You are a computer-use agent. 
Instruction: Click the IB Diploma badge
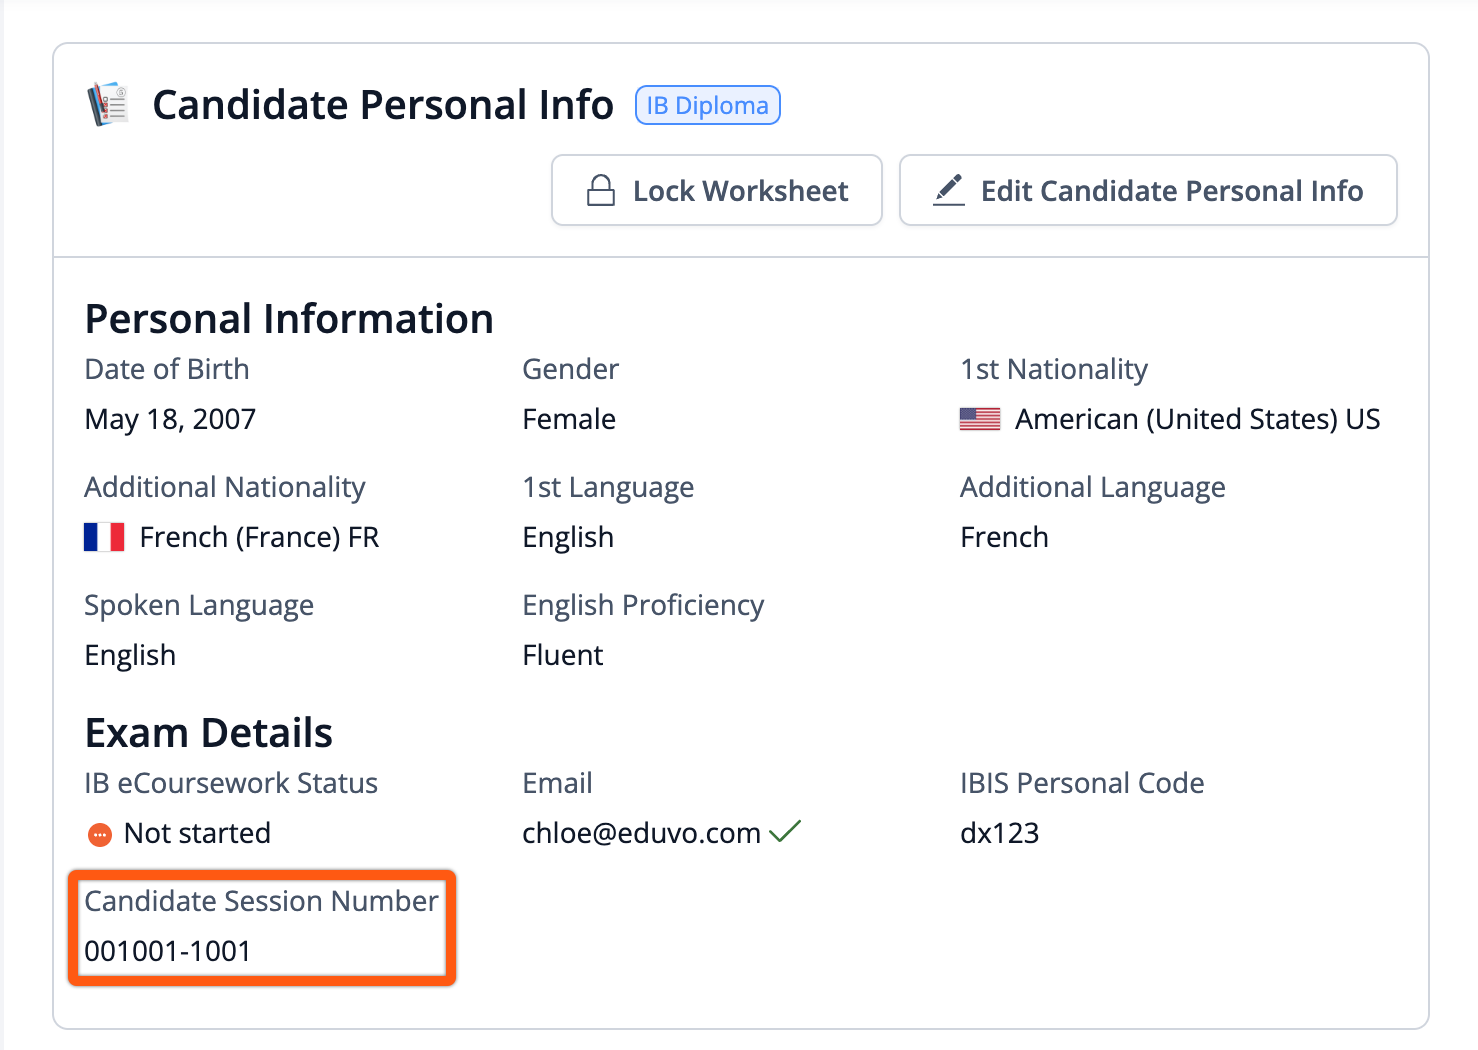click(707, 105)
